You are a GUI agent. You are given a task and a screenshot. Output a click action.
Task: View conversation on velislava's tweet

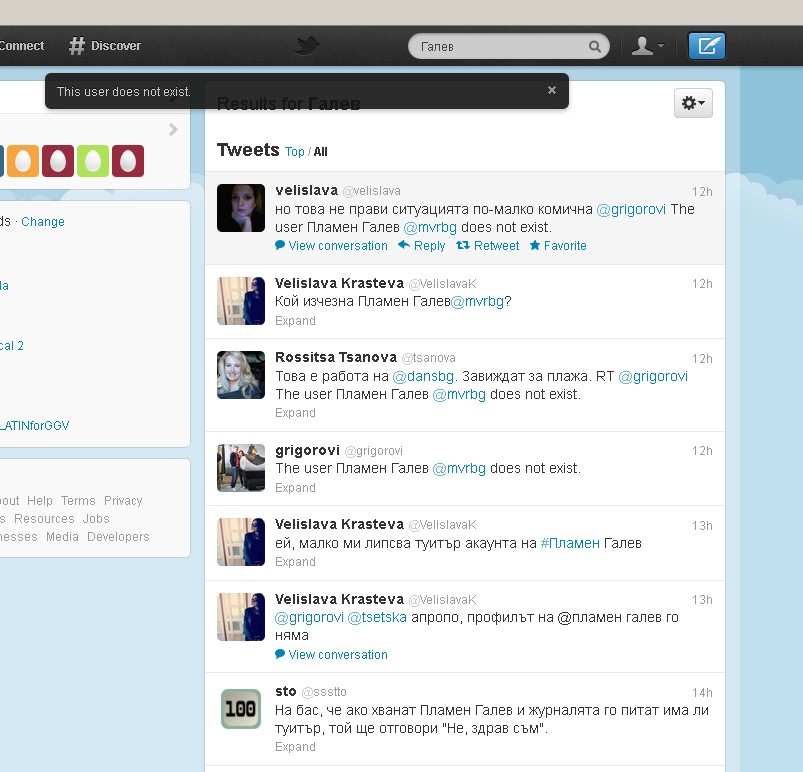pyautogui.click(x=331, y=245)
